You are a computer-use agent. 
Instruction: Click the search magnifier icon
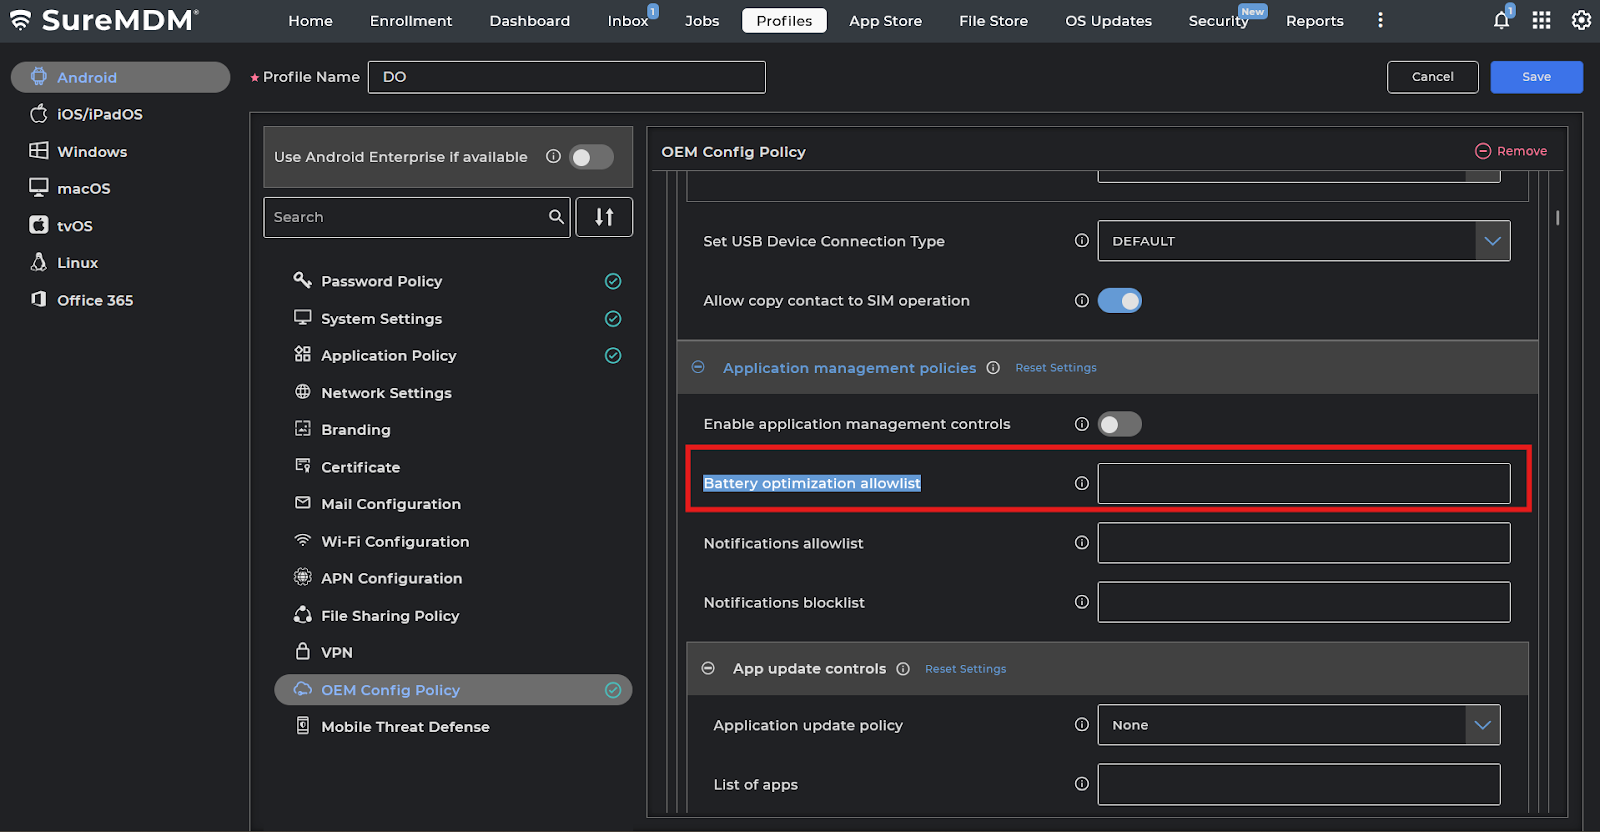[x=556, y=217]
